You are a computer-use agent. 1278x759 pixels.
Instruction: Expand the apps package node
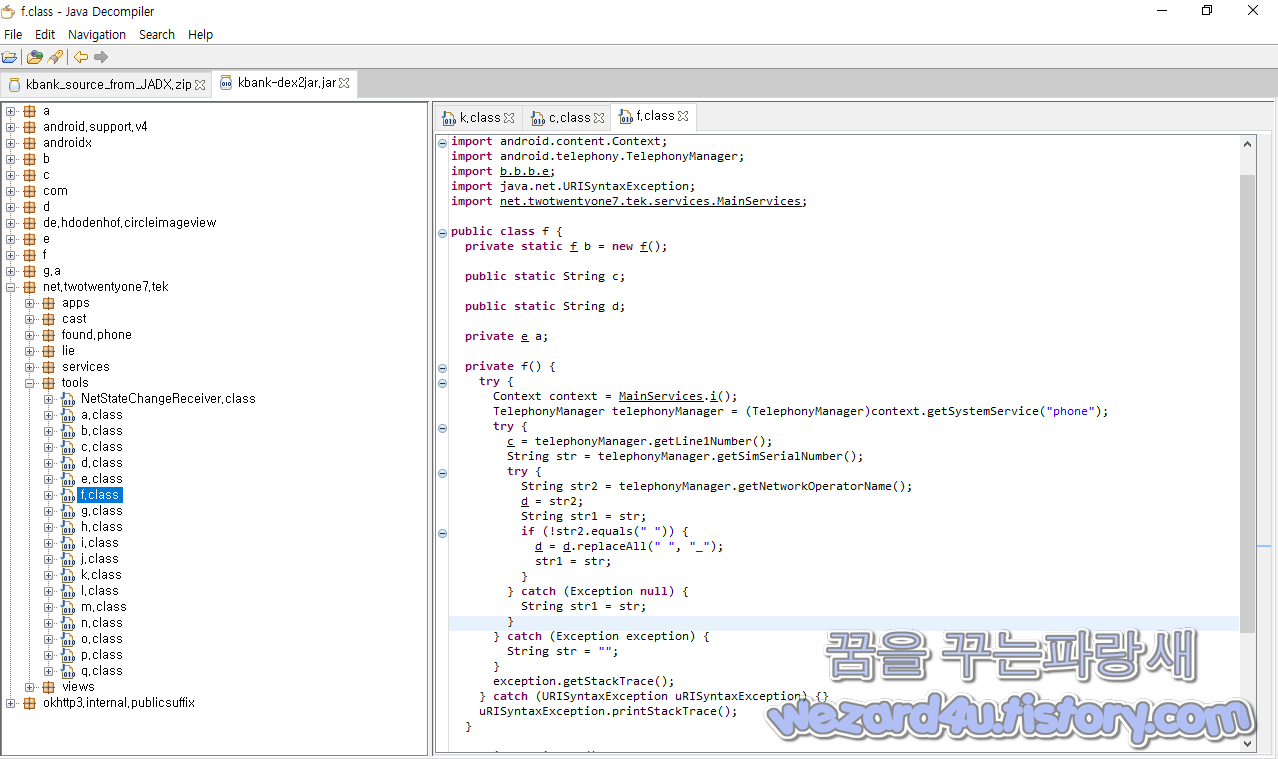30,303
